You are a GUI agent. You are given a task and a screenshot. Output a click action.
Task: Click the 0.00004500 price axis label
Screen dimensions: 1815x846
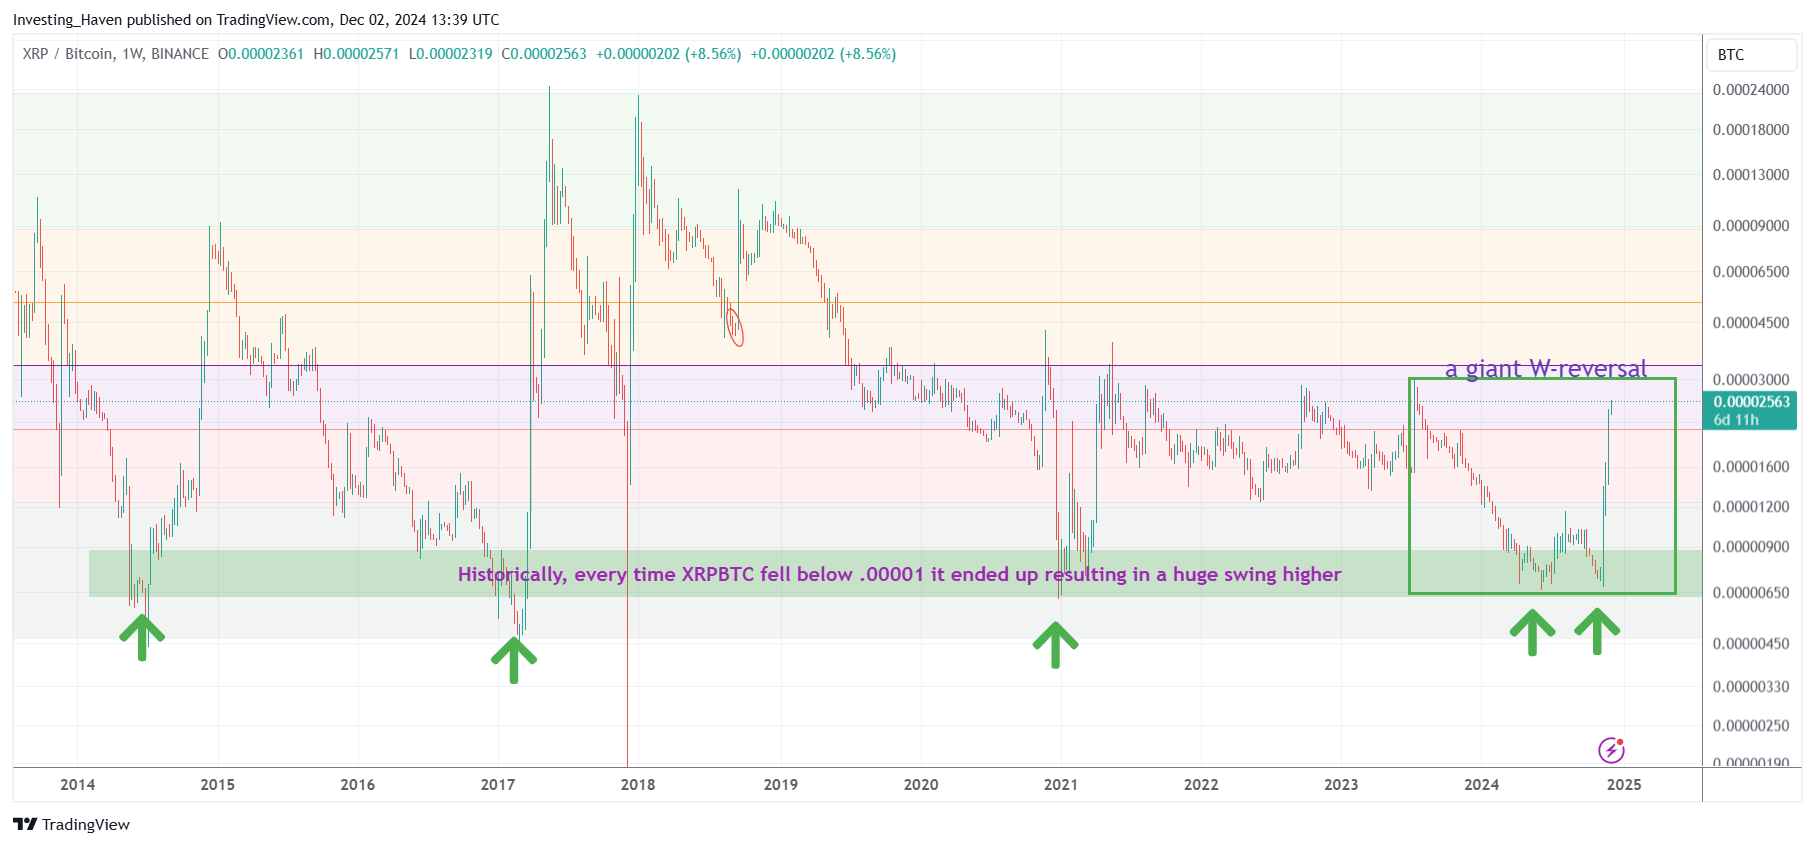point(1751,323)
